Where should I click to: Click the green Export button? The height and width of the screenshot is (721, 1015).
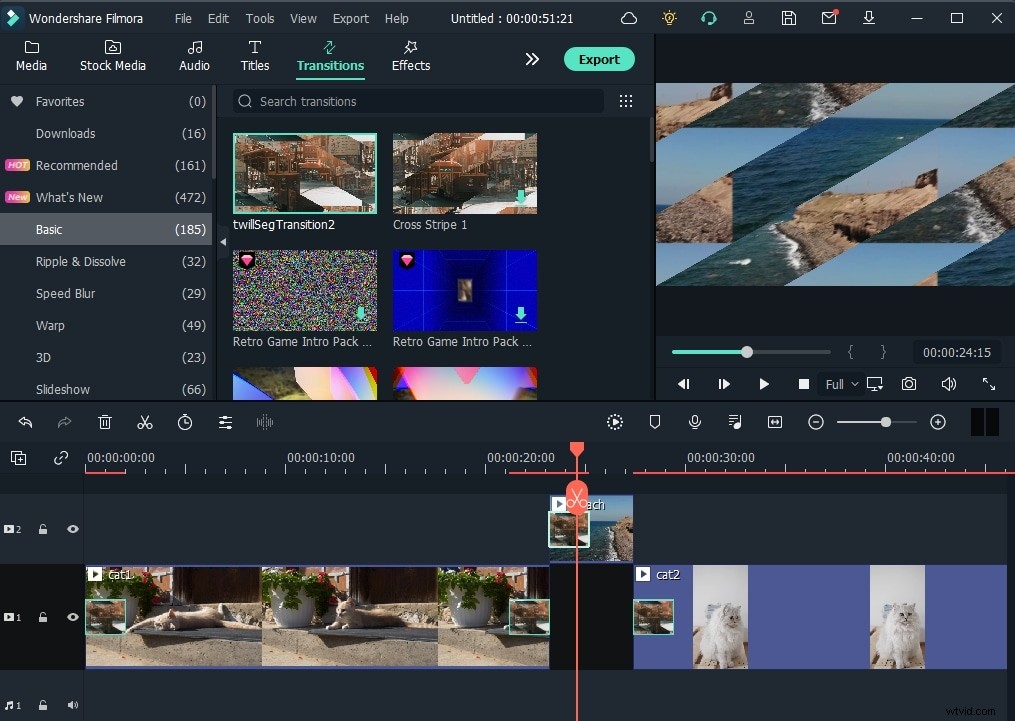point(598,59)
